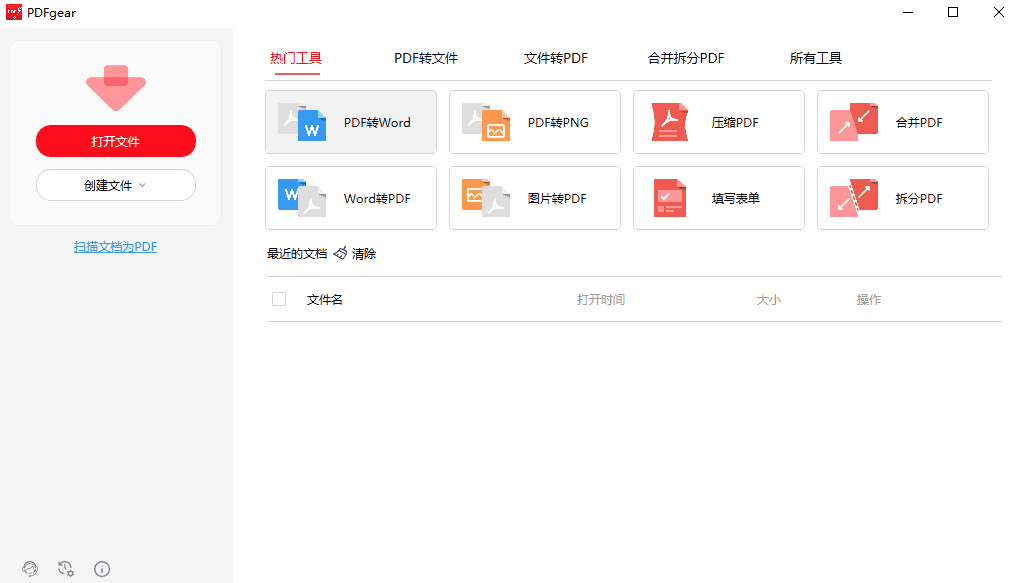Click the info icon at the bottom
Image resolution: width=1018 pixels, height=583 pixels.
(102, 569)
